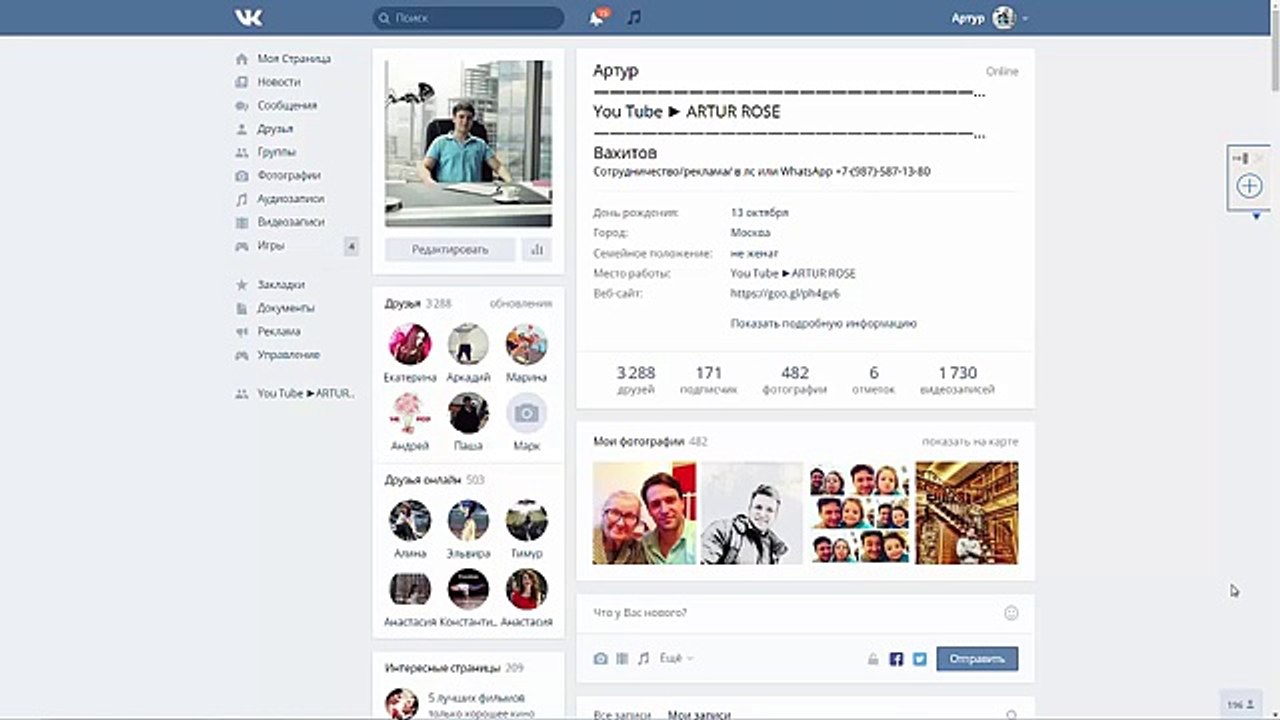Open Друзья in the left sidebar menu

click(275, 129)
